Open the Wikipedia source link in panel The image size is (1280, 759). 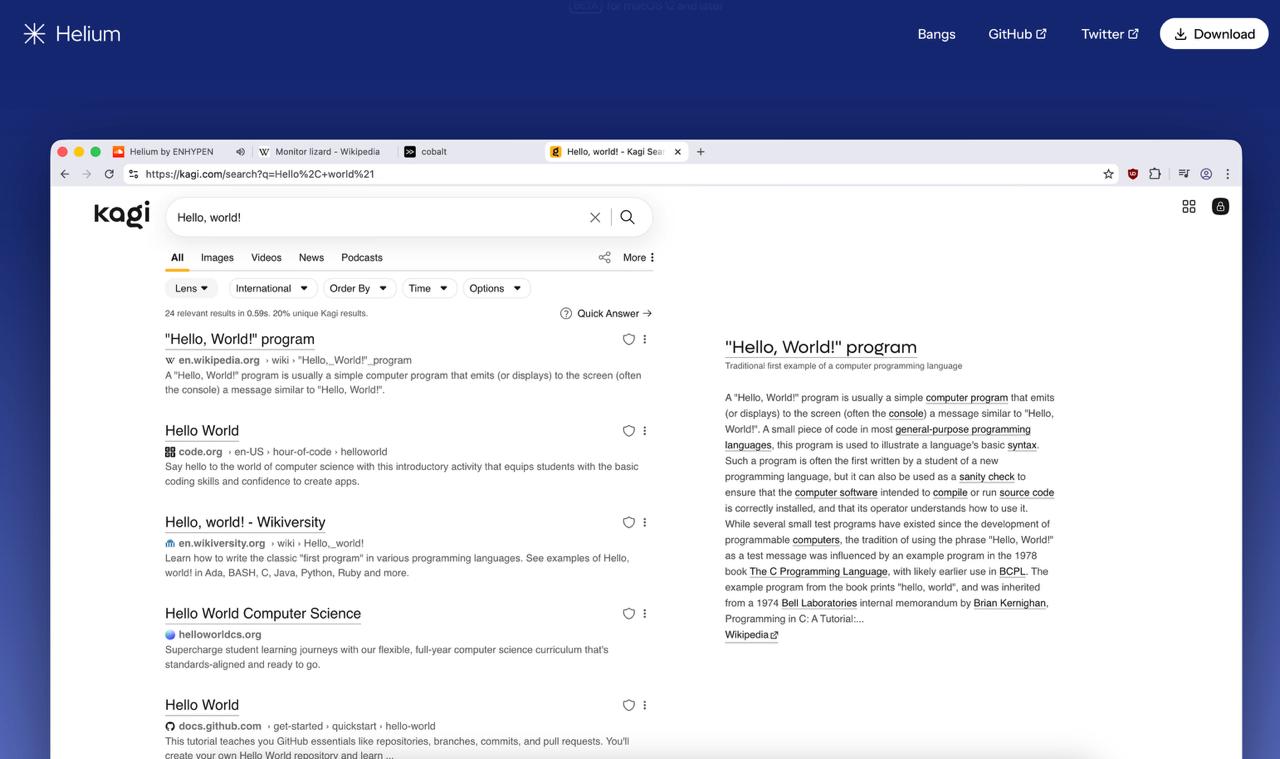(751, 635)
